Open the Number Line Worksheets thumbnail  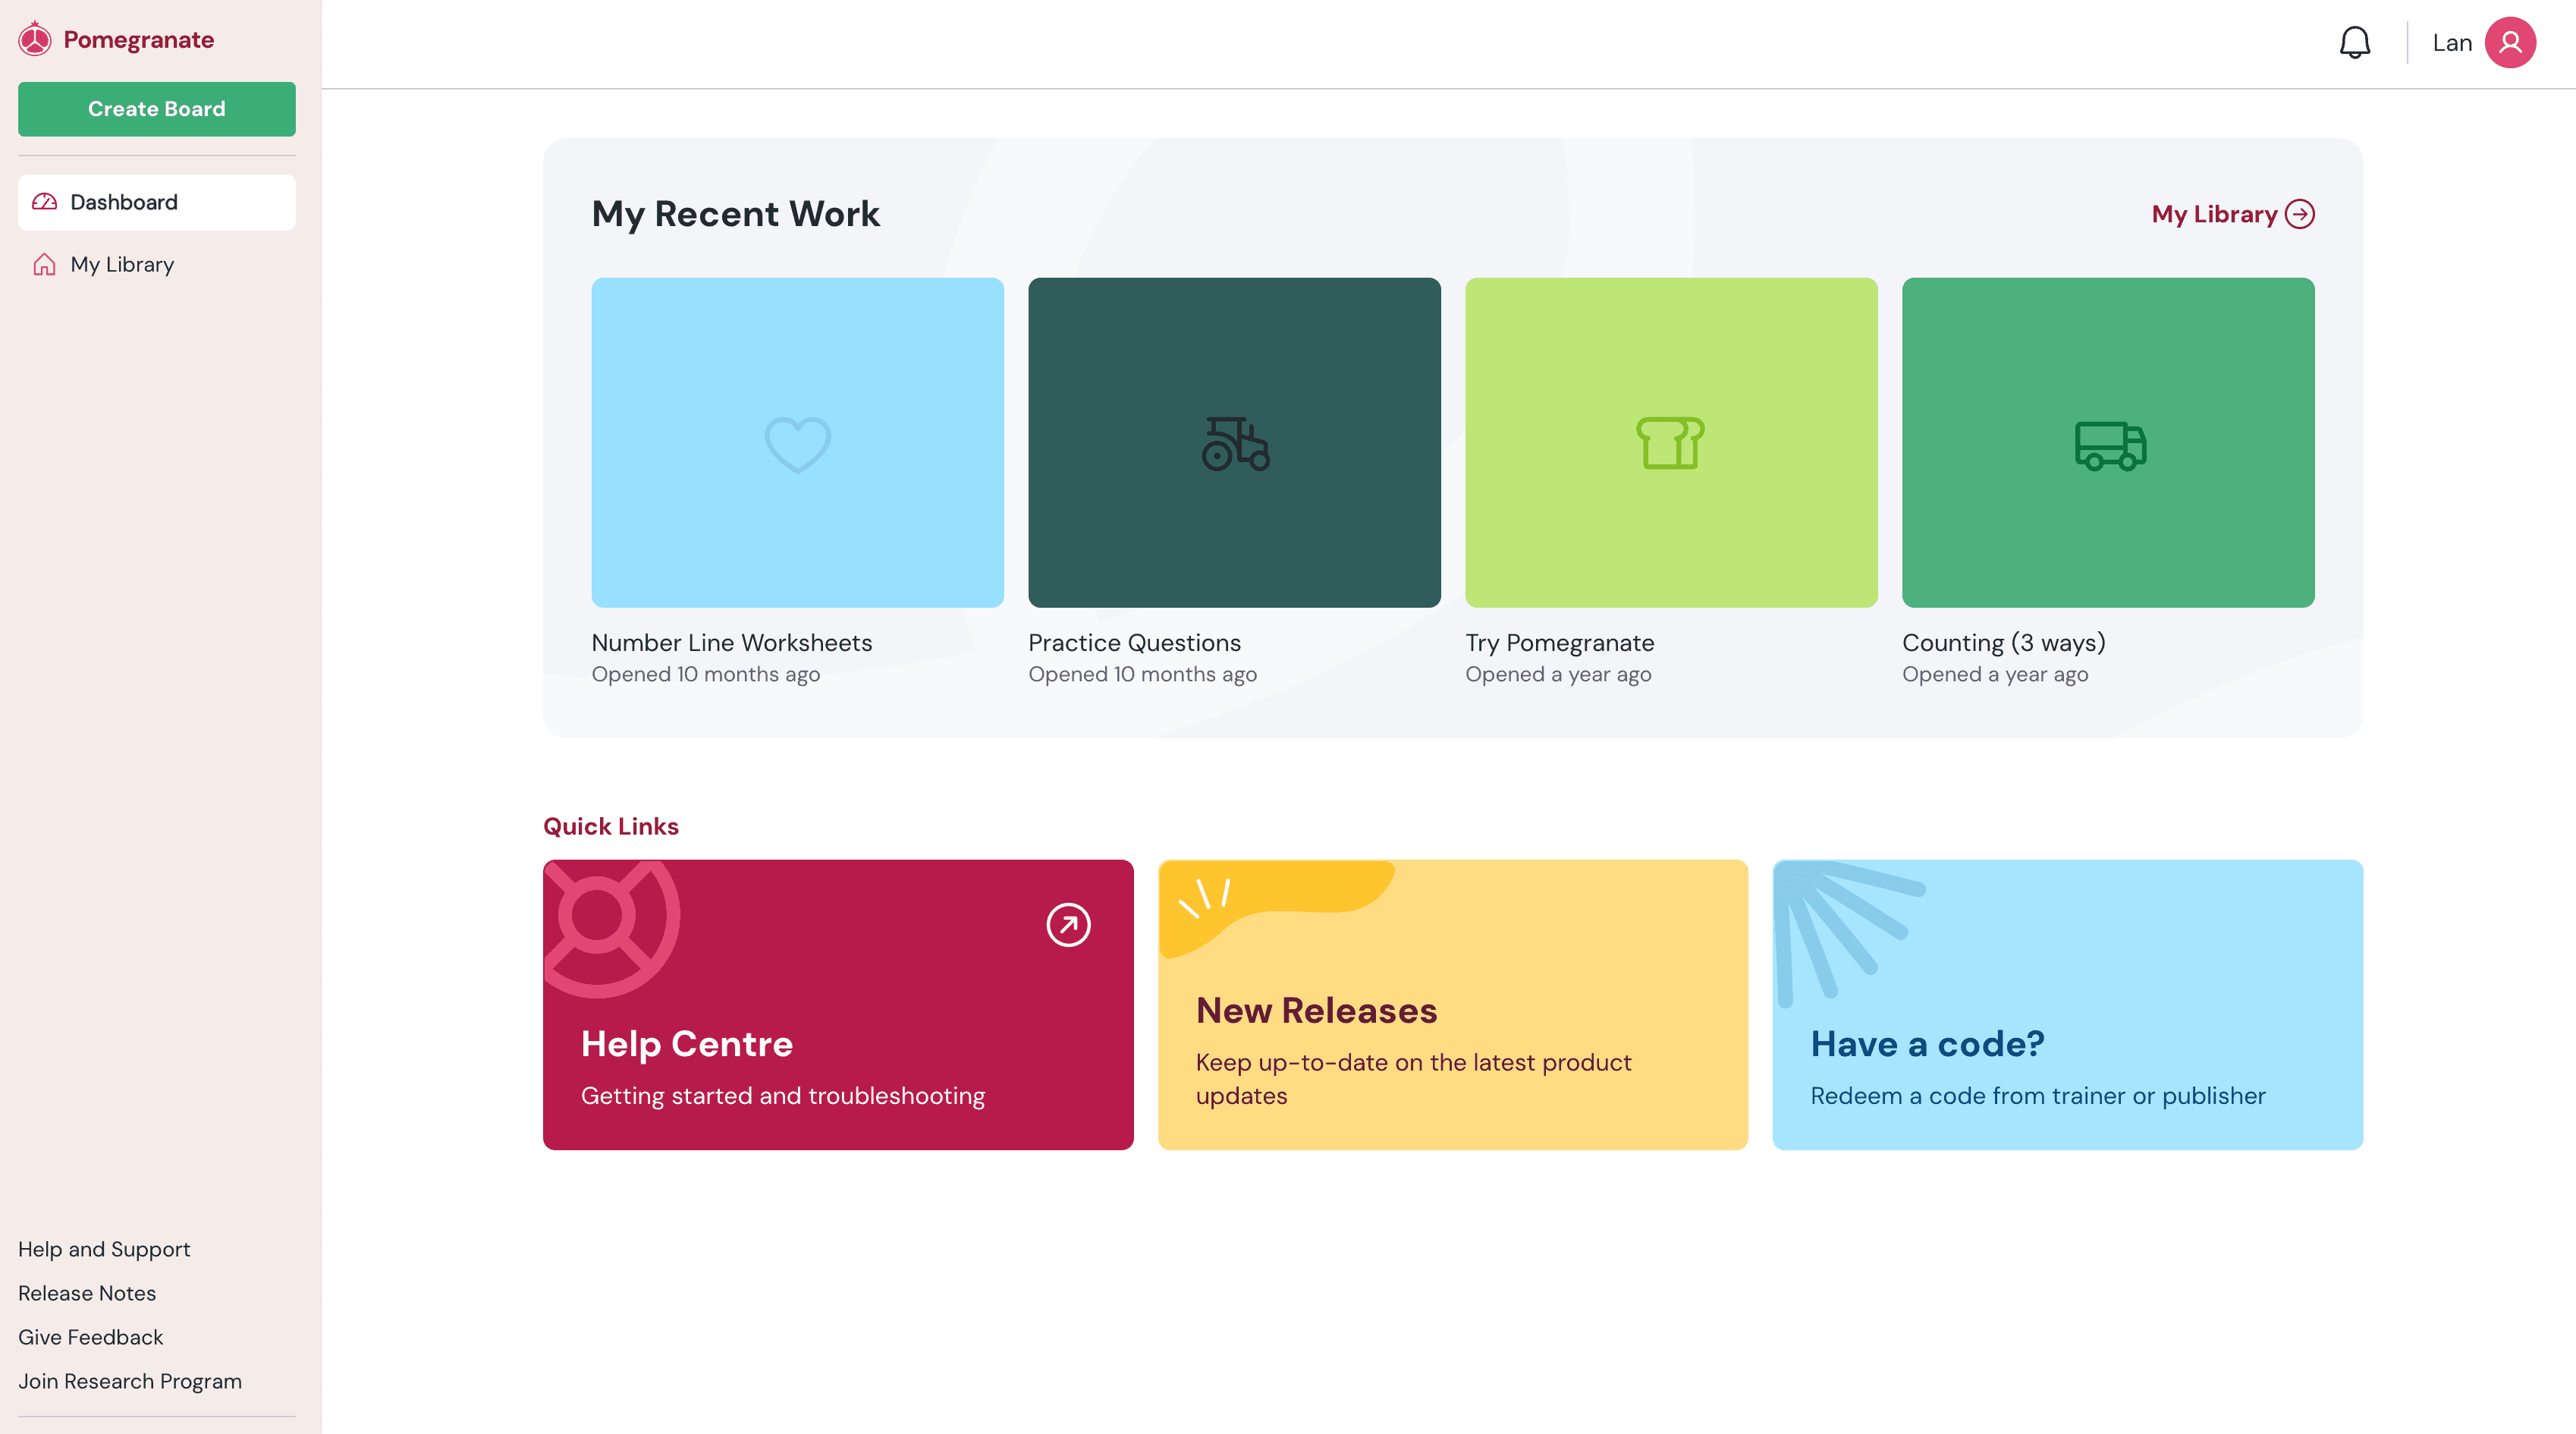pyautogui.click(x=797, y=442)
